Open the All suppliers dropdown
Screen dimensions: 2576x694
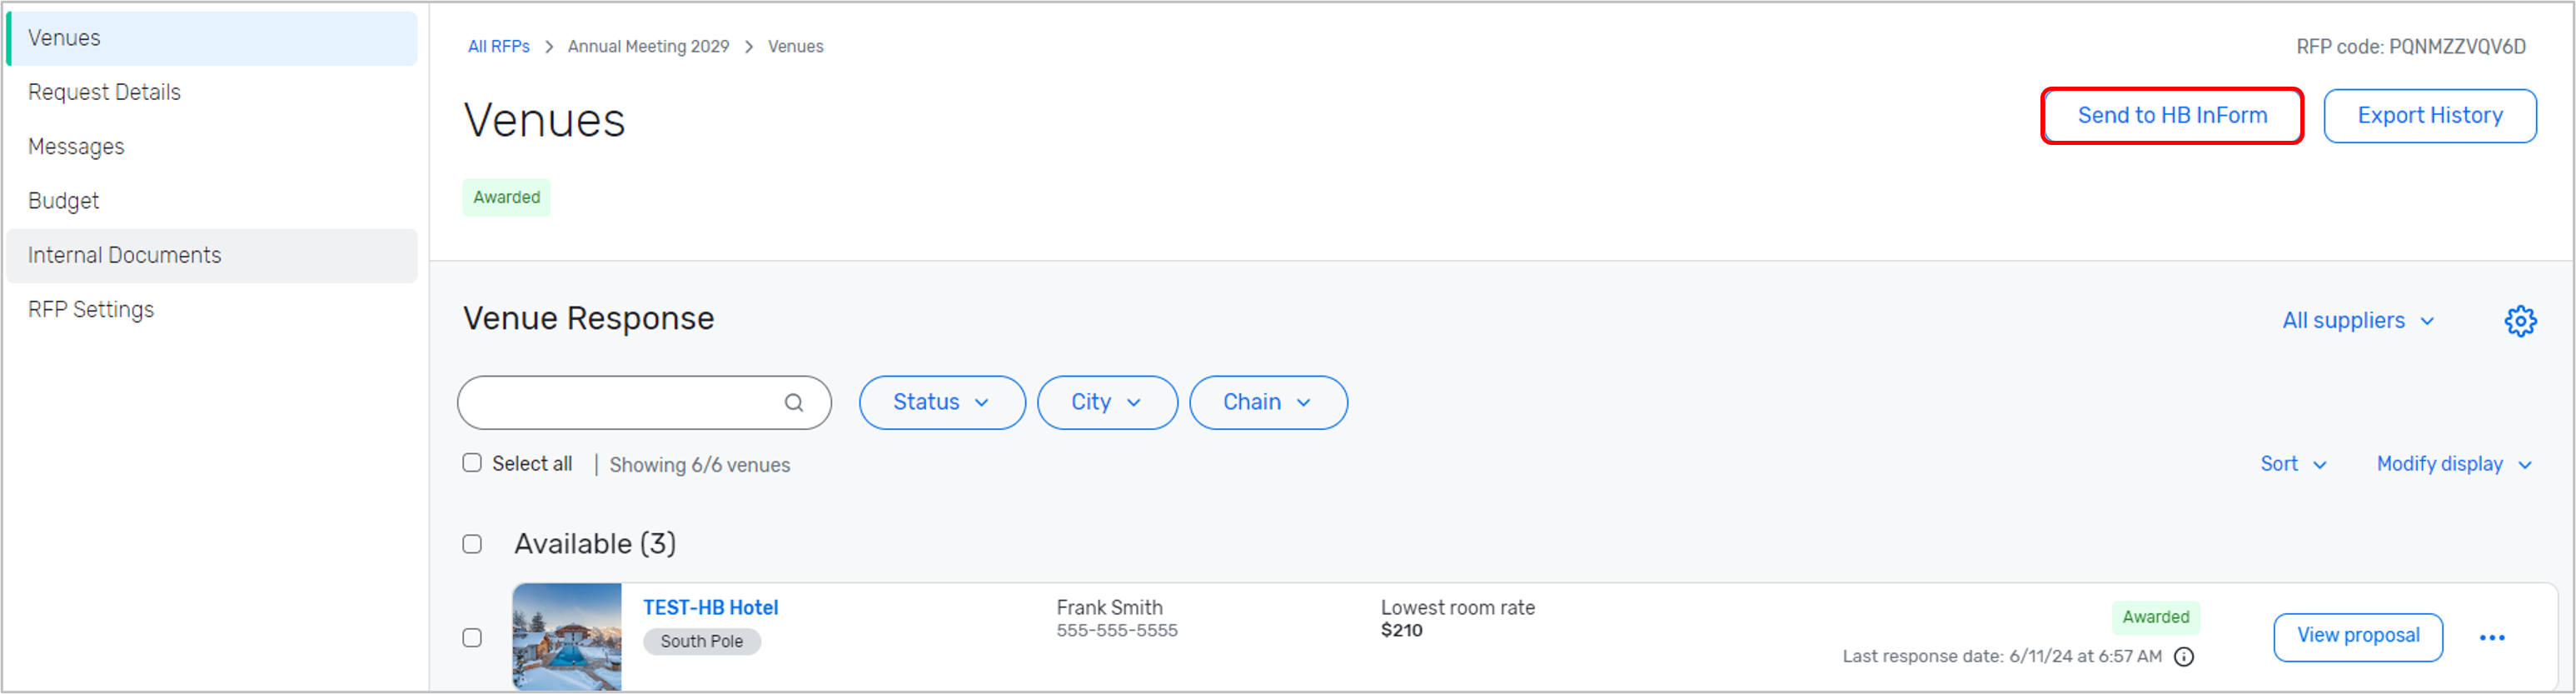(x=2357, y=321)
